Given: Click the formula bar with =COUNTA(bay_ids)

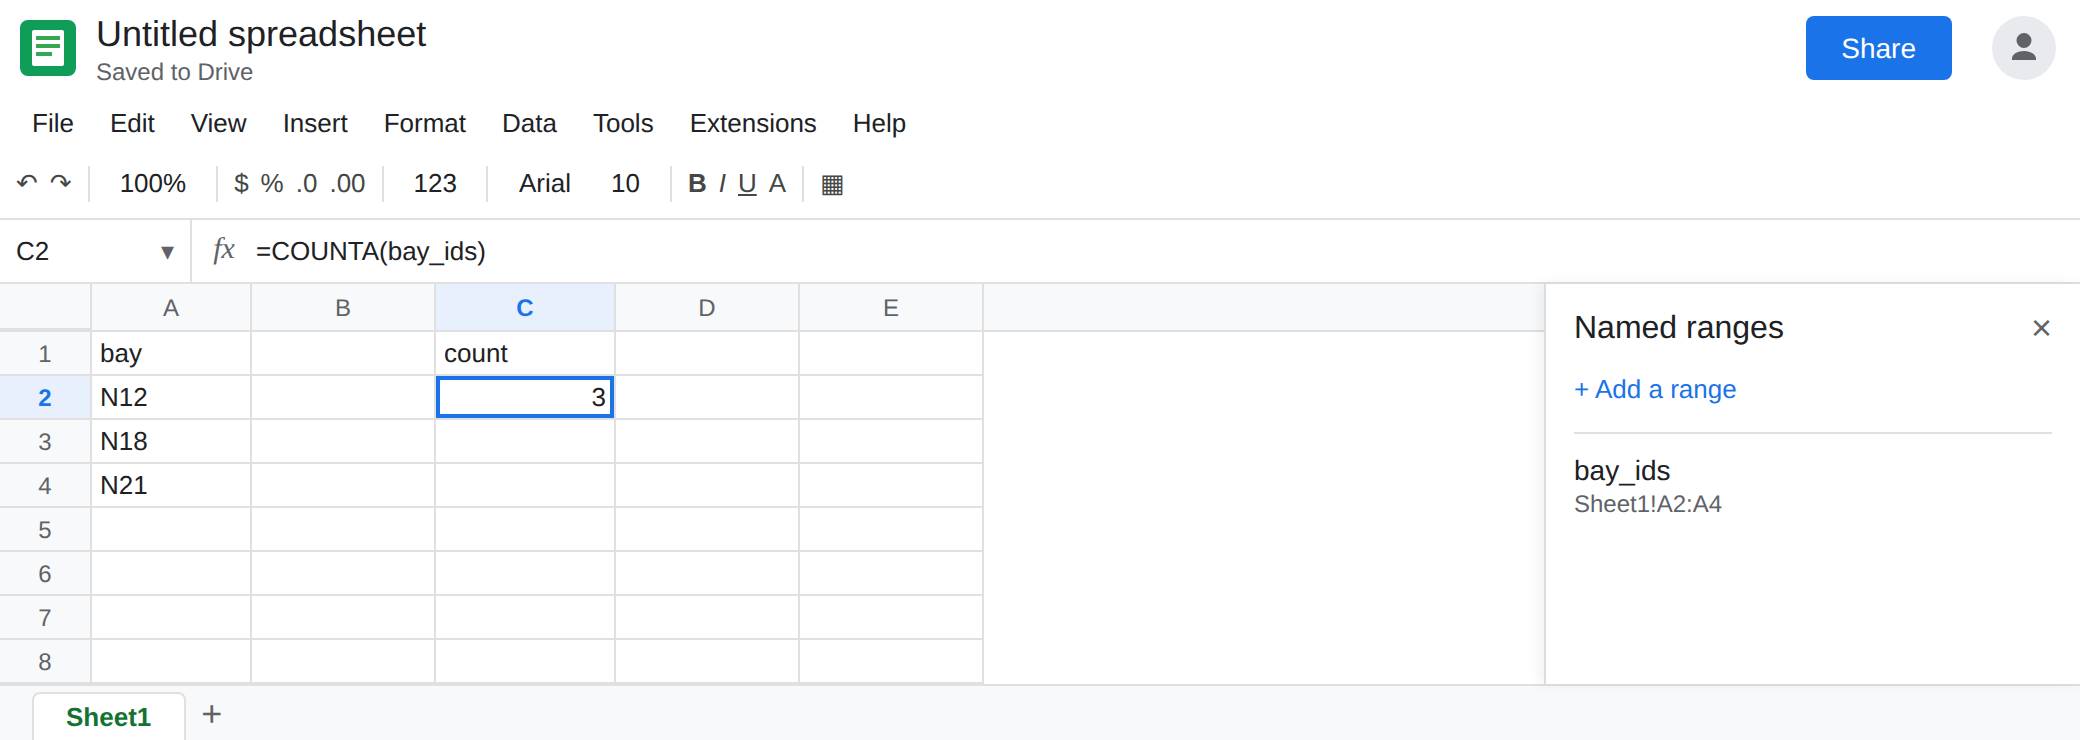Looking at the screenshot, I should (x=1160, y=251).
